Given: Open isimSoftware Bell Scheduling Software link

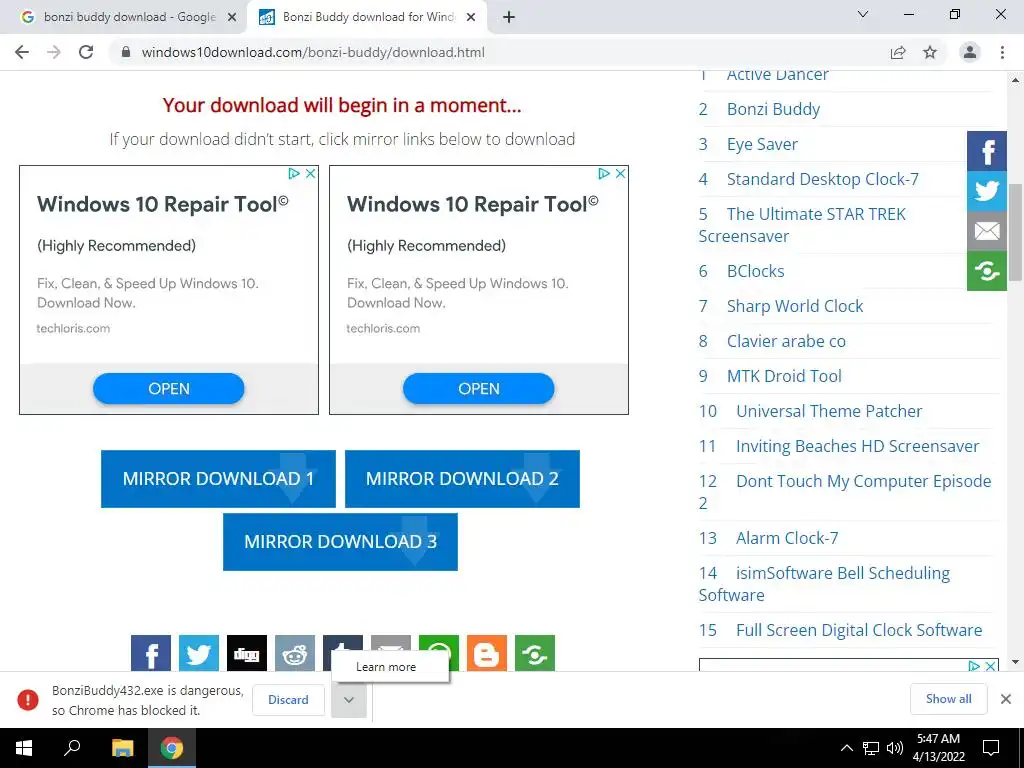Looking at the screenshot, I should click(824, 584).
